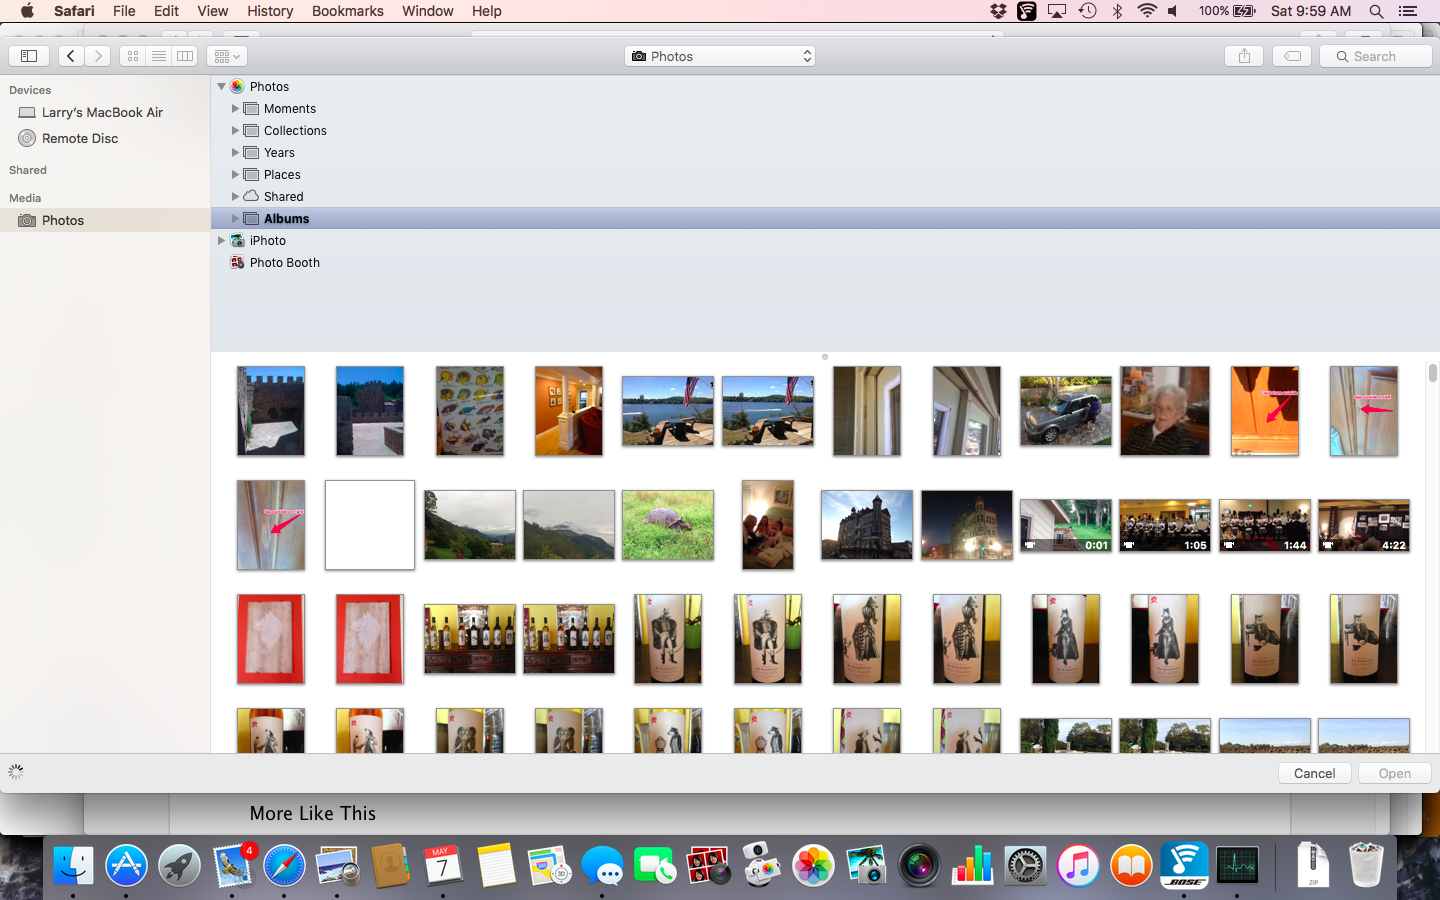1440x900 pixels.
Task: Open the Safari menu
Action: click(x=74, y=11)
